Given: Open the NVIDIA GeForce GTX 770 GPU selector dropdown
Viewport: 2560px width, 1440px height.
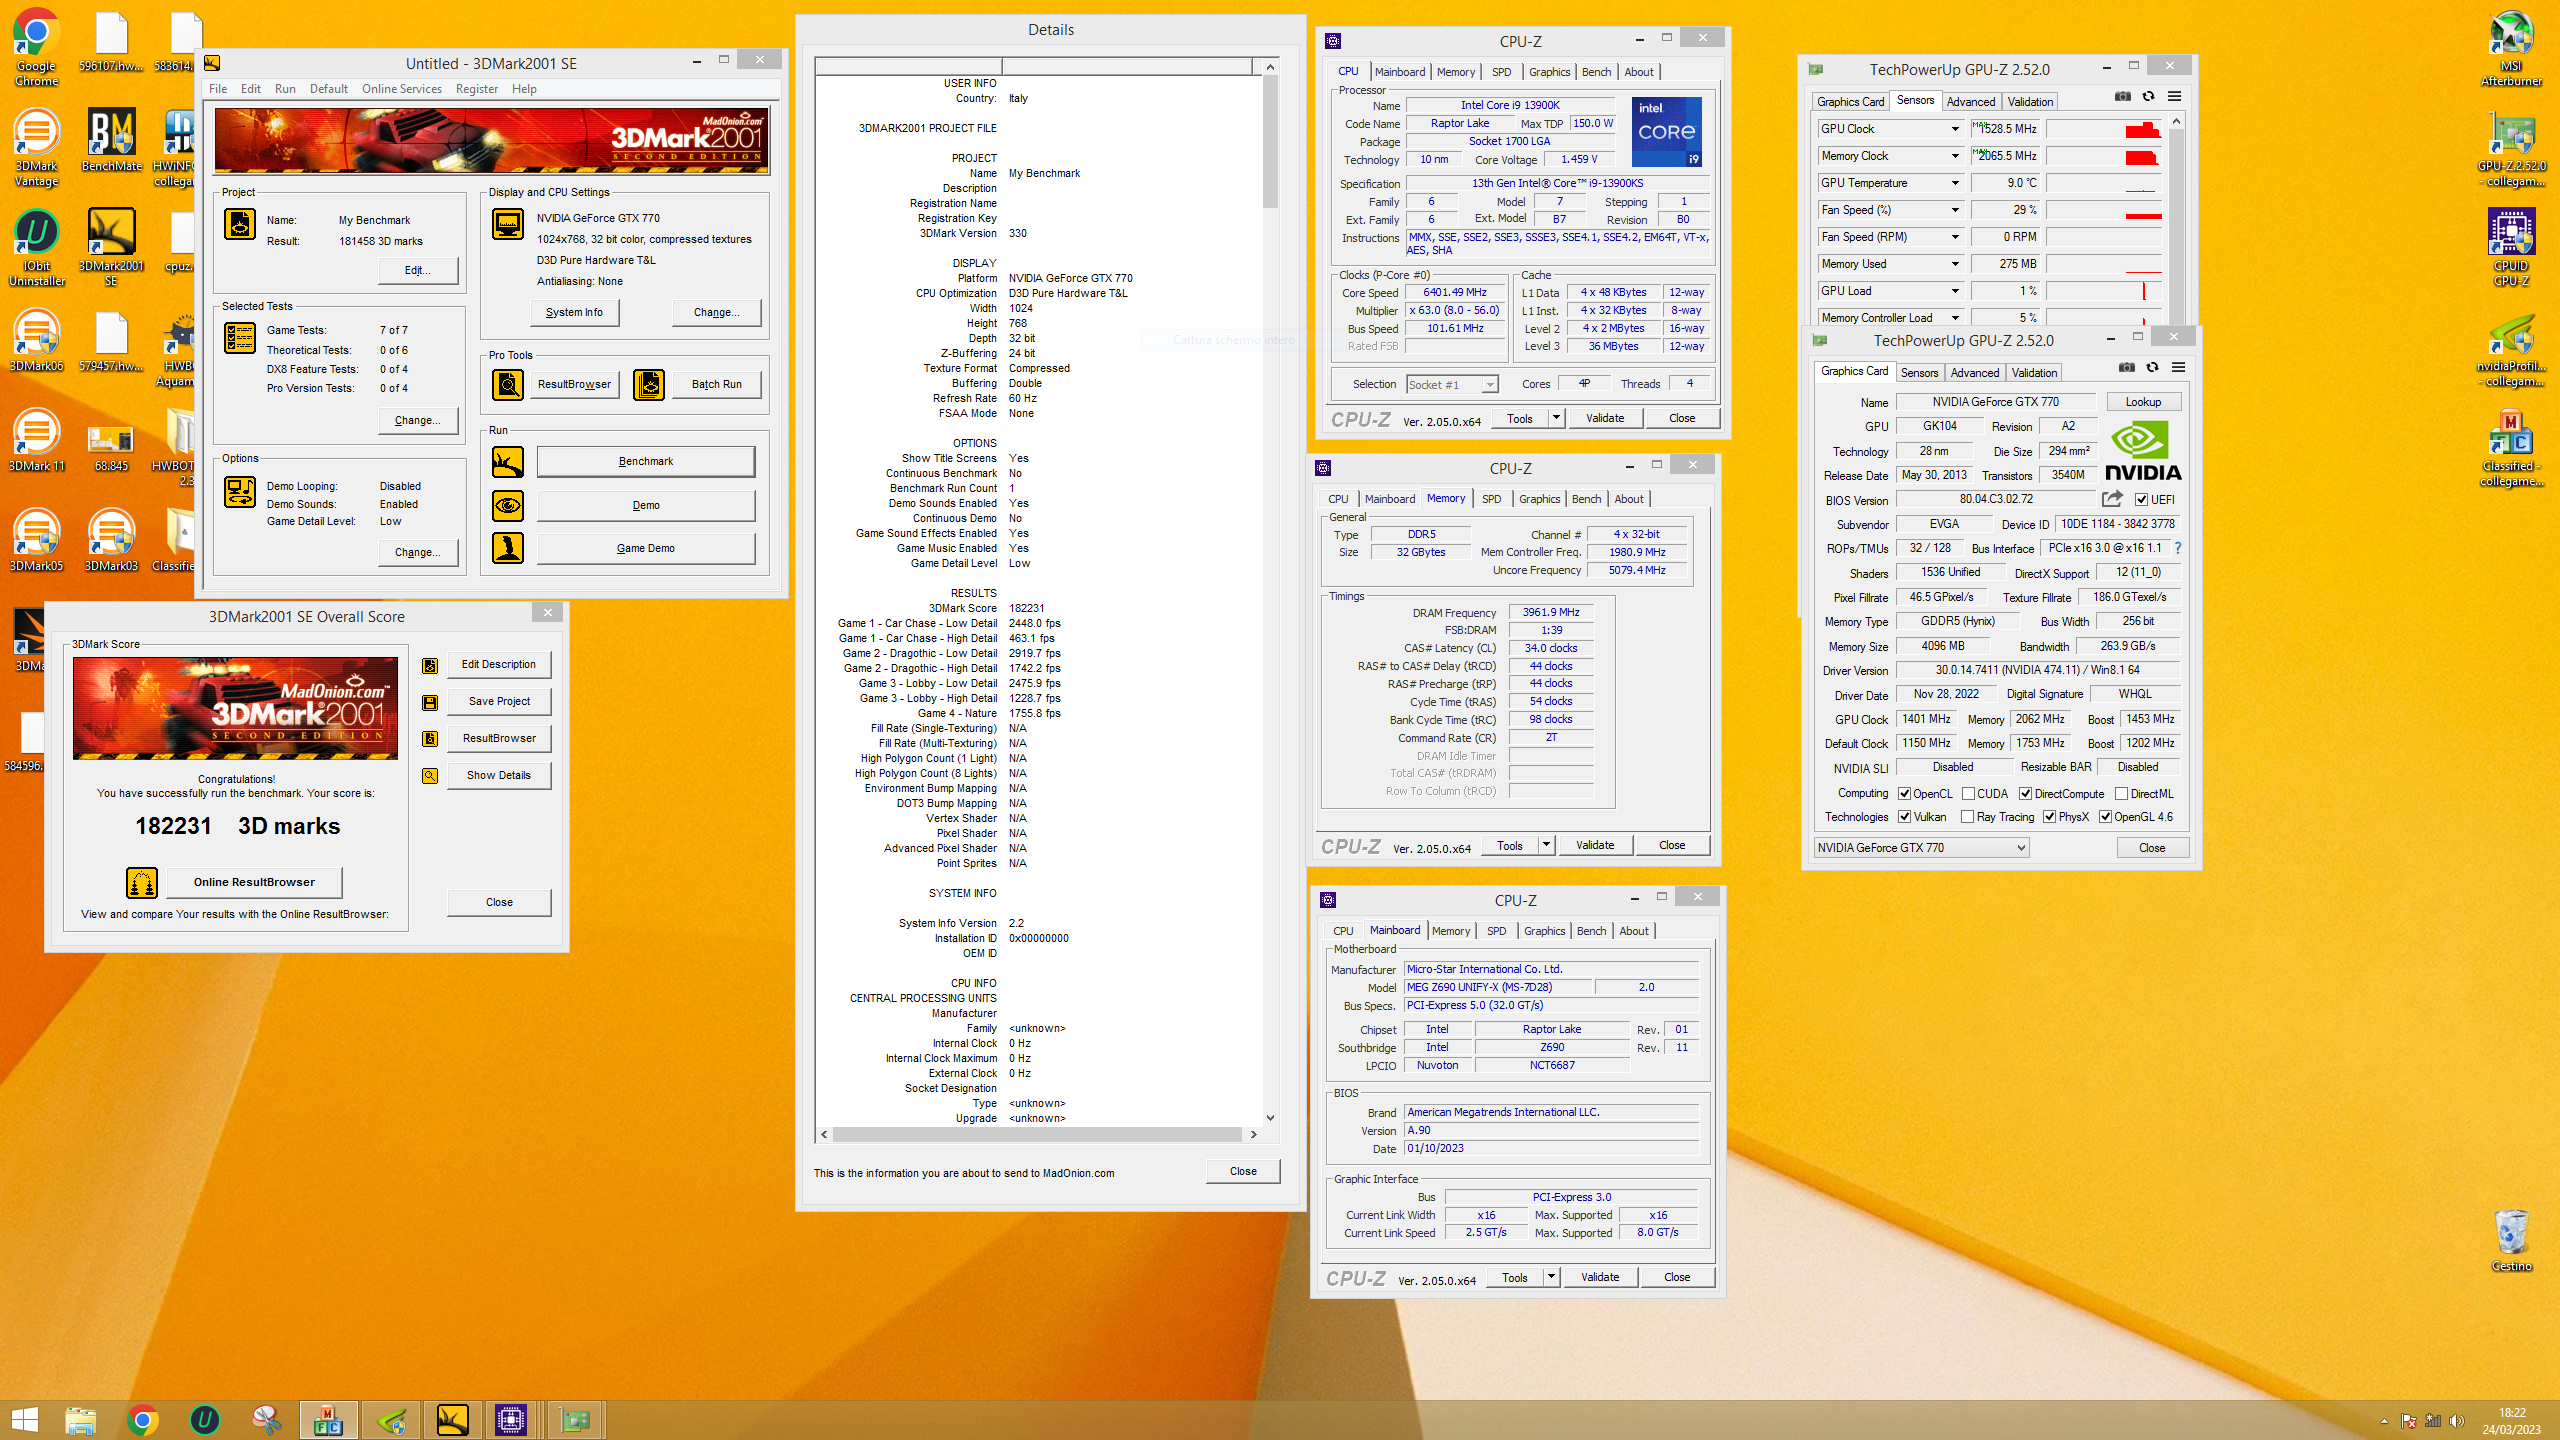Looking at the screenshot, I should point(1921,848).
